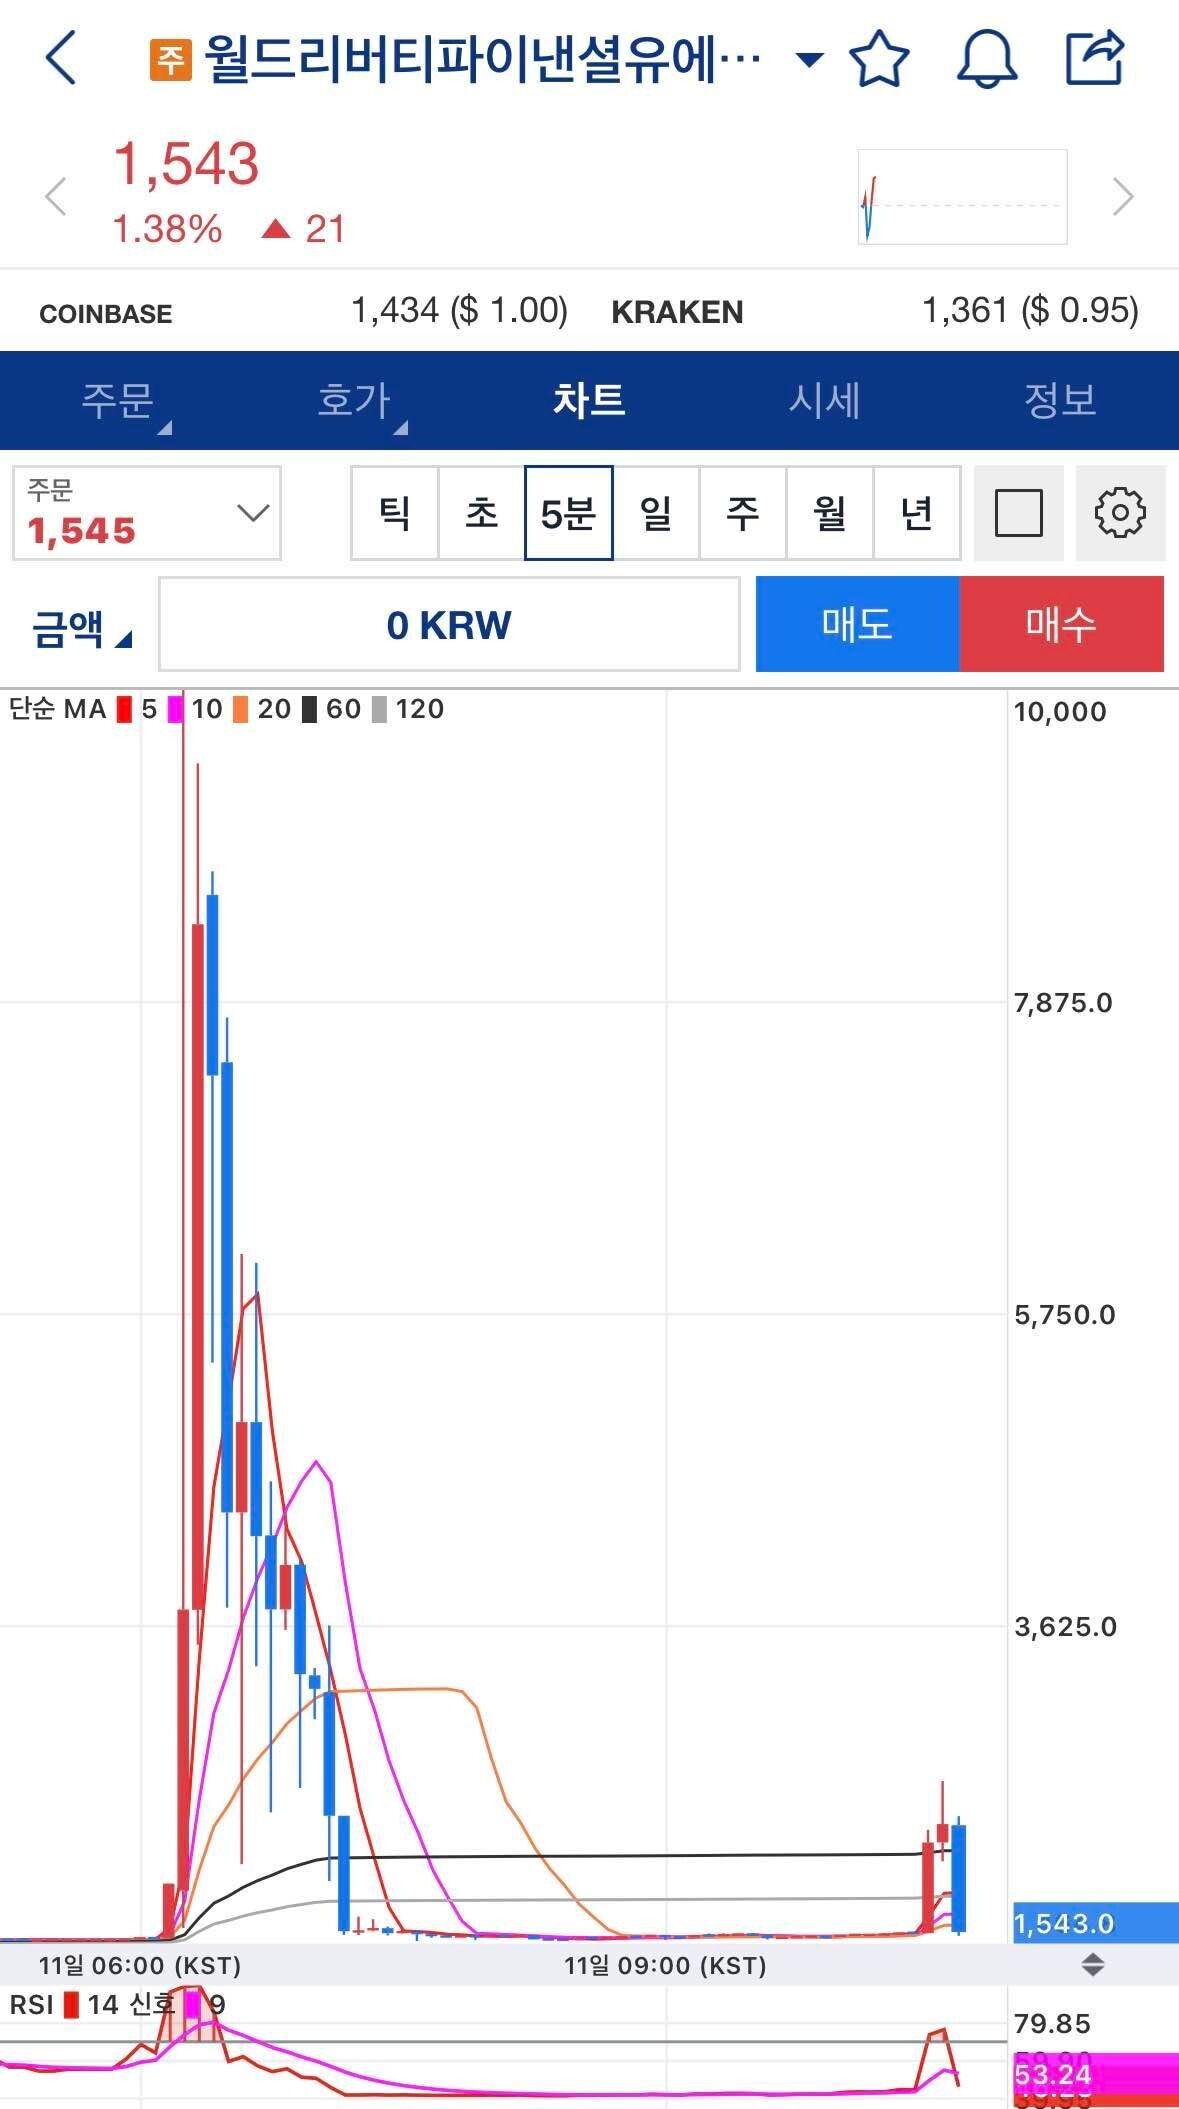This screenshot has height=2109, width=1179.
Task: Tap the 0 KRW amount input field
Action: 449,625
